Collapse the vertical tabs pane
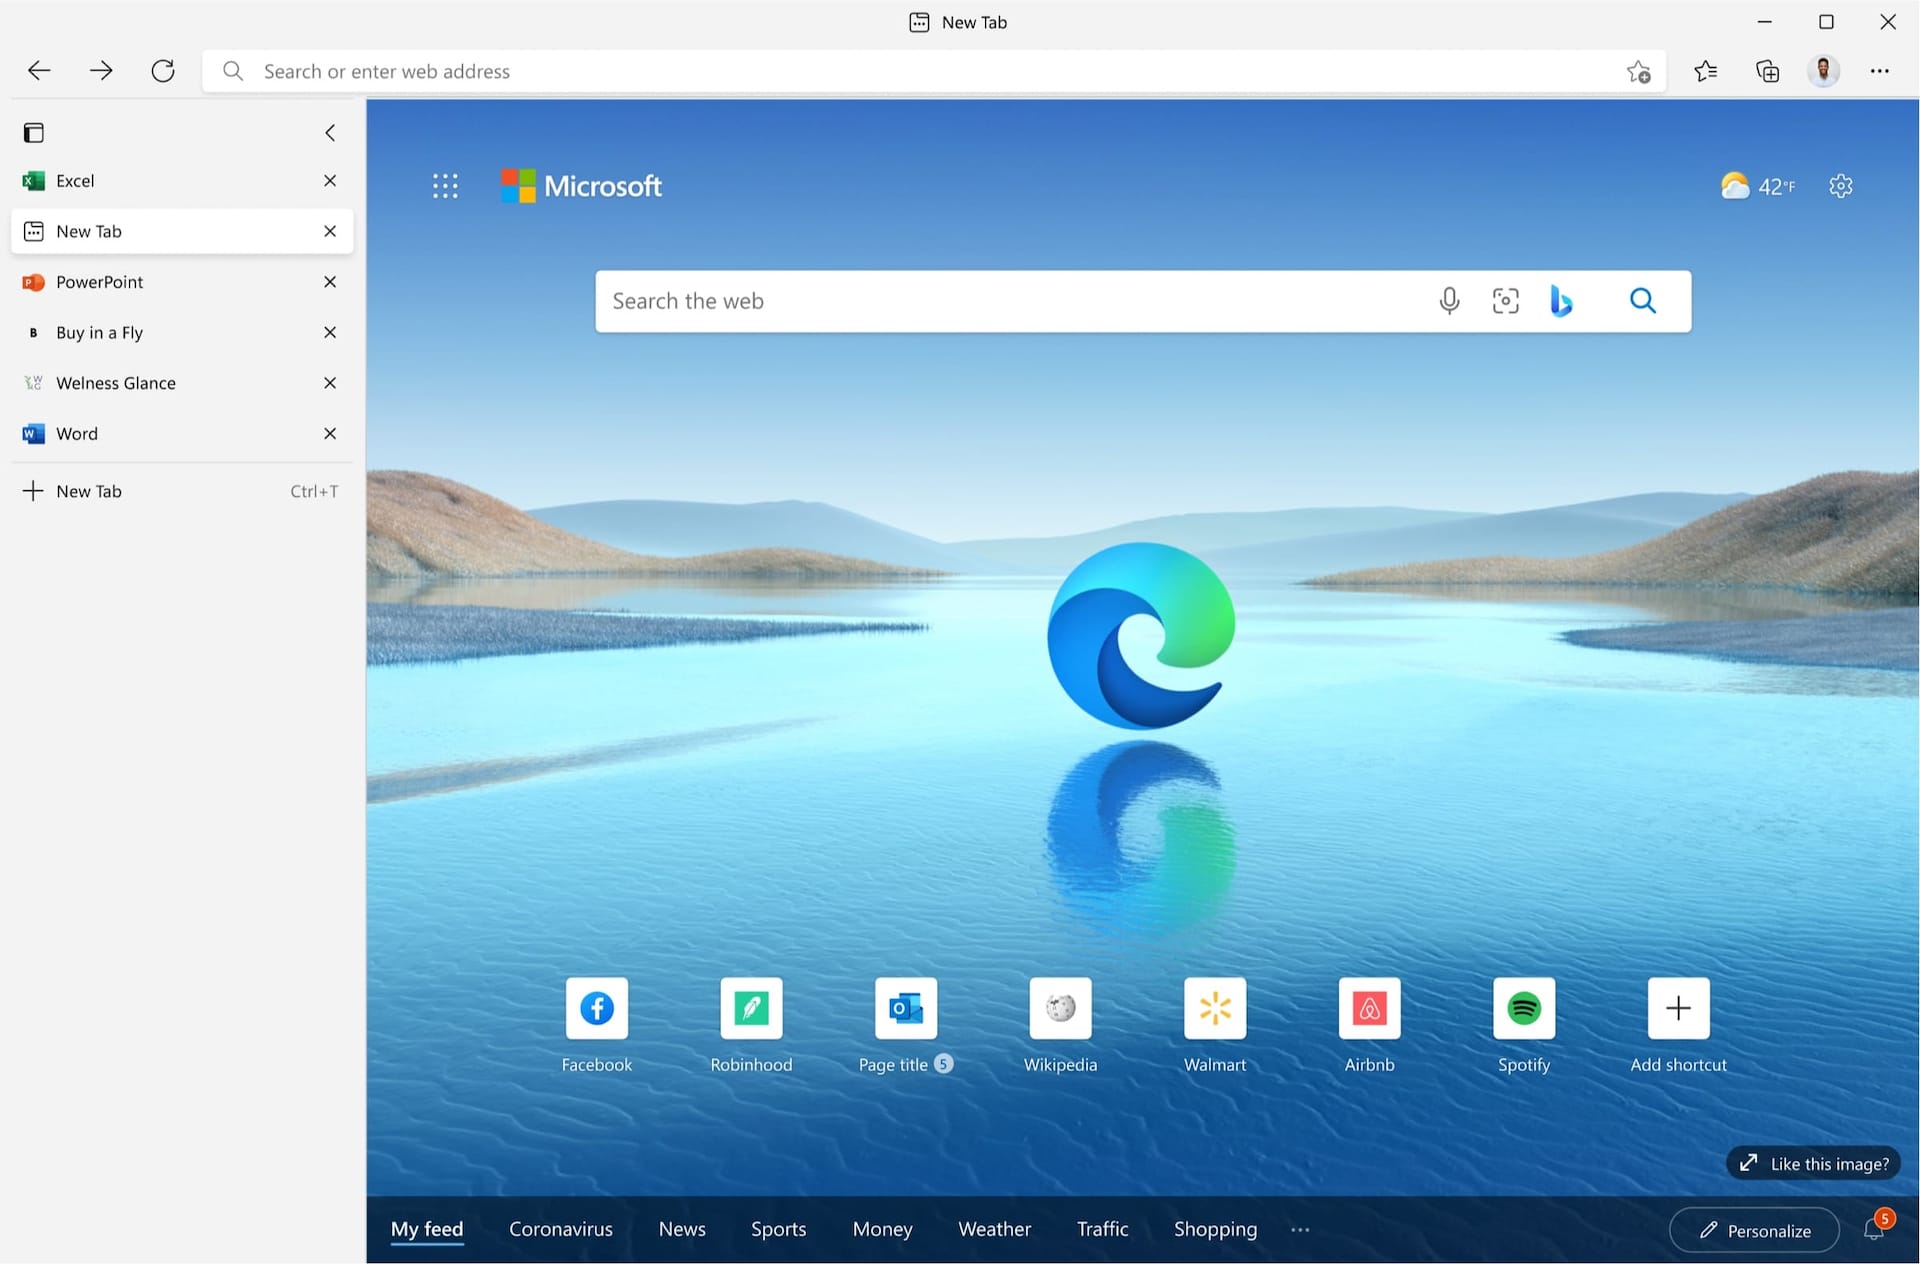The width and height of the screenshot is (1920, 1264). tap(330, 132)
